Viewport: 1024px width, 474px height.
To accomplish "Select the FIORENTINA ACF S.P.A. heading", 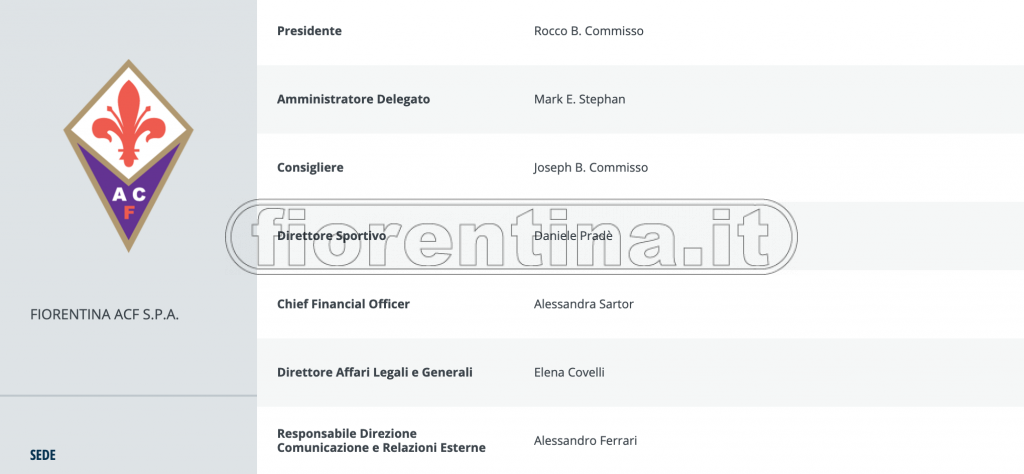I will click(x=105, y=314).
